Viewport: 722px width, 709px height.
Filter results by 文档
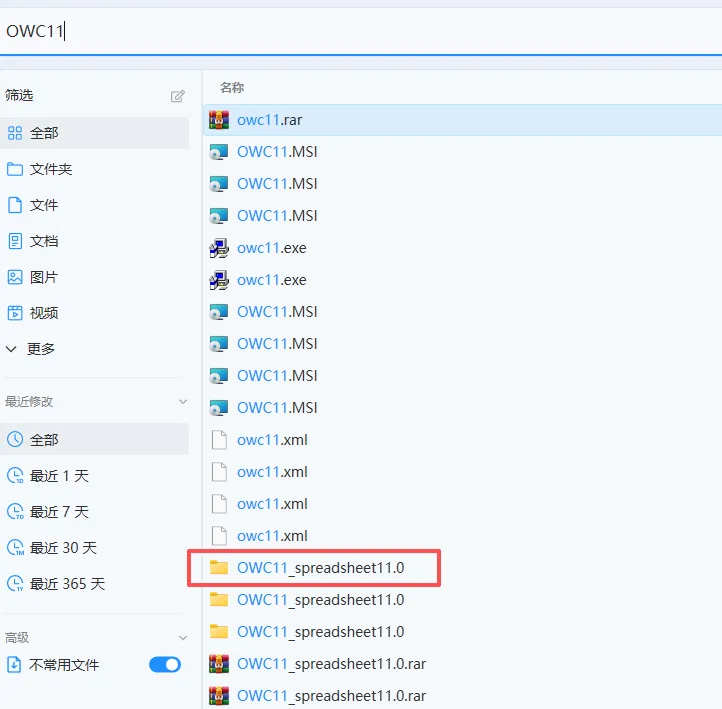pyautogui.click(x=94, y=241)
